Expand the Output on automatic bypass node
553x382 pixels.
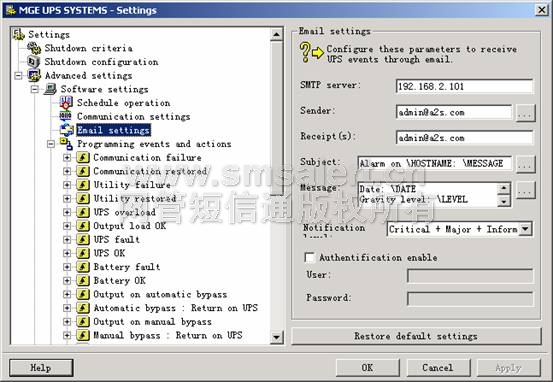[x=67, y=295]
